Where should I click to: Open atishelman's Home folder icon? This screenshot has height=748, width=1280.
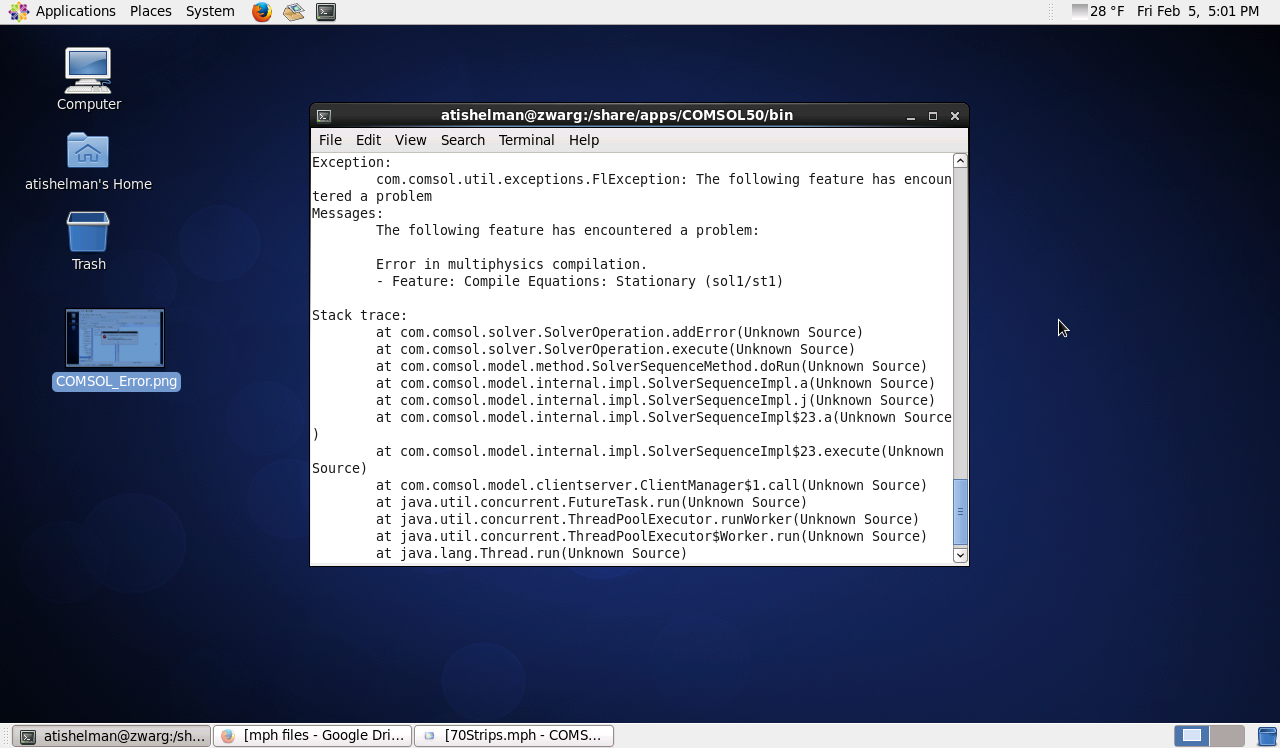tap(88, 152)
